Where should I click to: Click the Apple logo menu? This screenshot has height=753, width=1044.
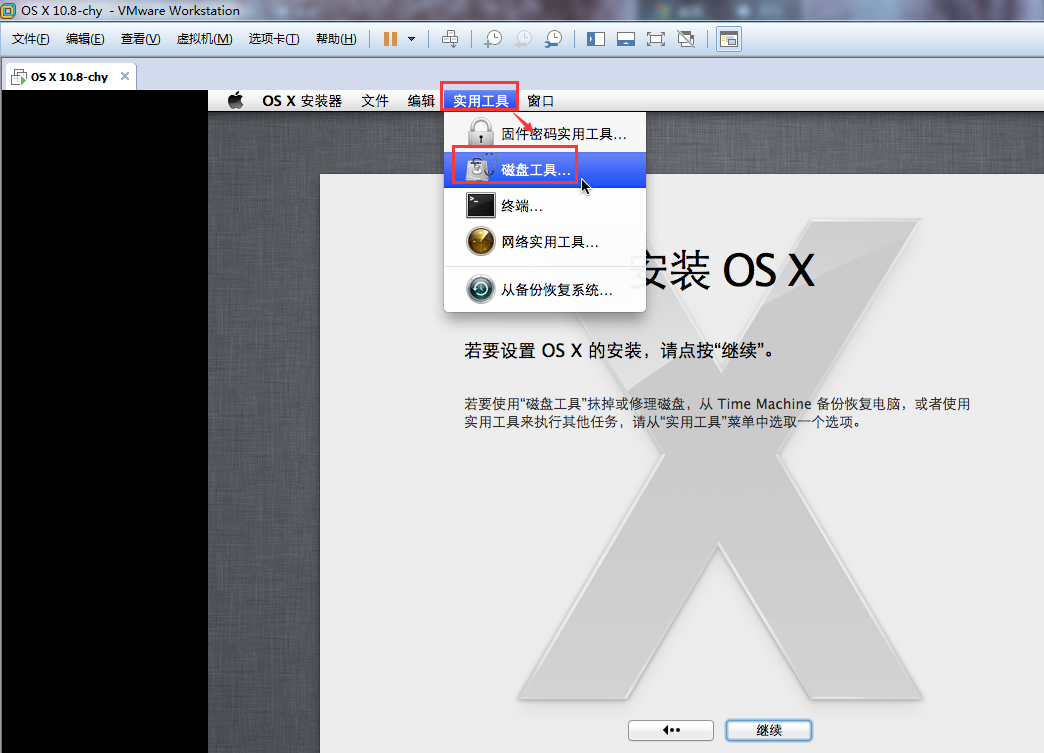(236, 101)
